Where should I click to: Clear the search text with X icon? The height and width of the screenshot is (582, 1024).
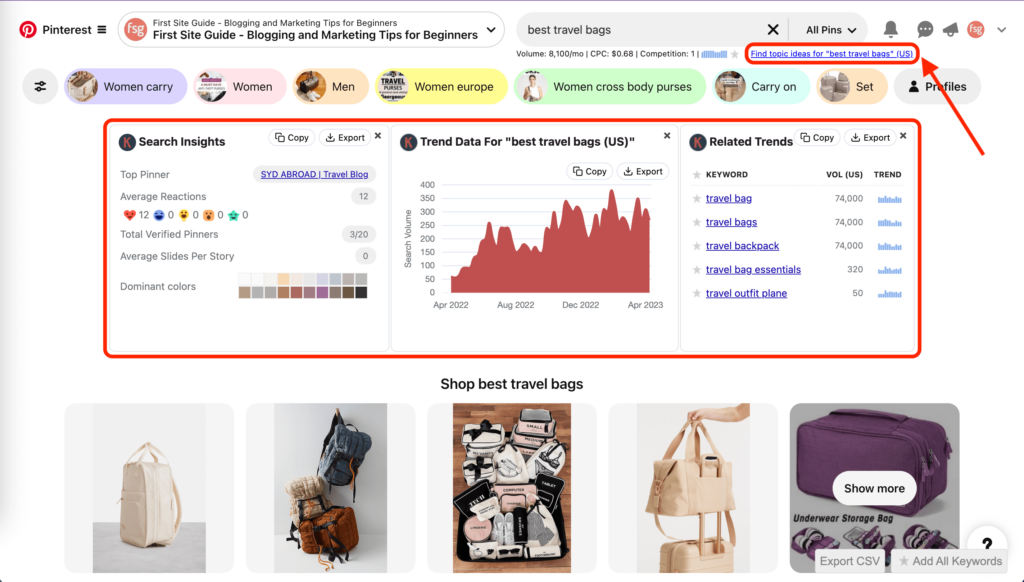coord(773,30)
